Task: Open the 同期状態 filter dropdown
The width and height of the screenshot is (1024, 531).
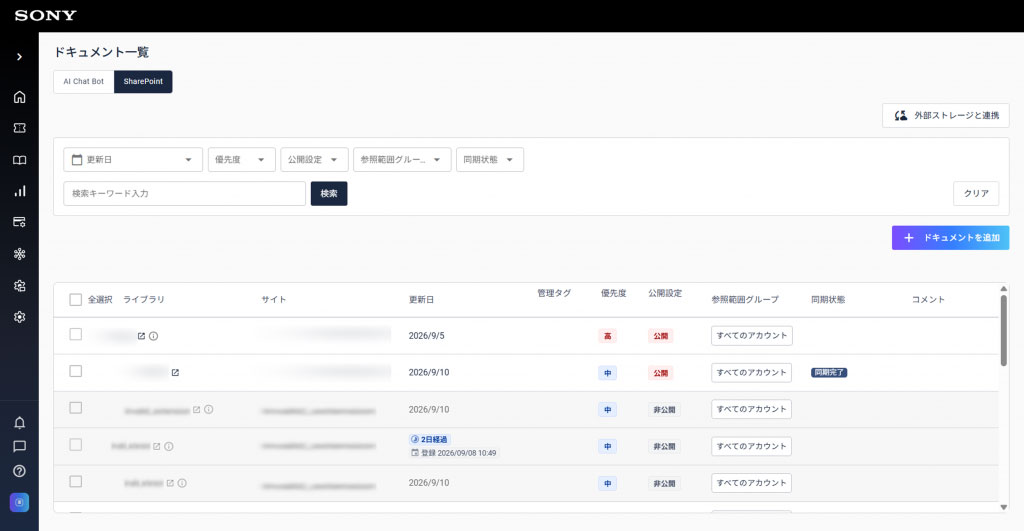Action: coord(490,159)
